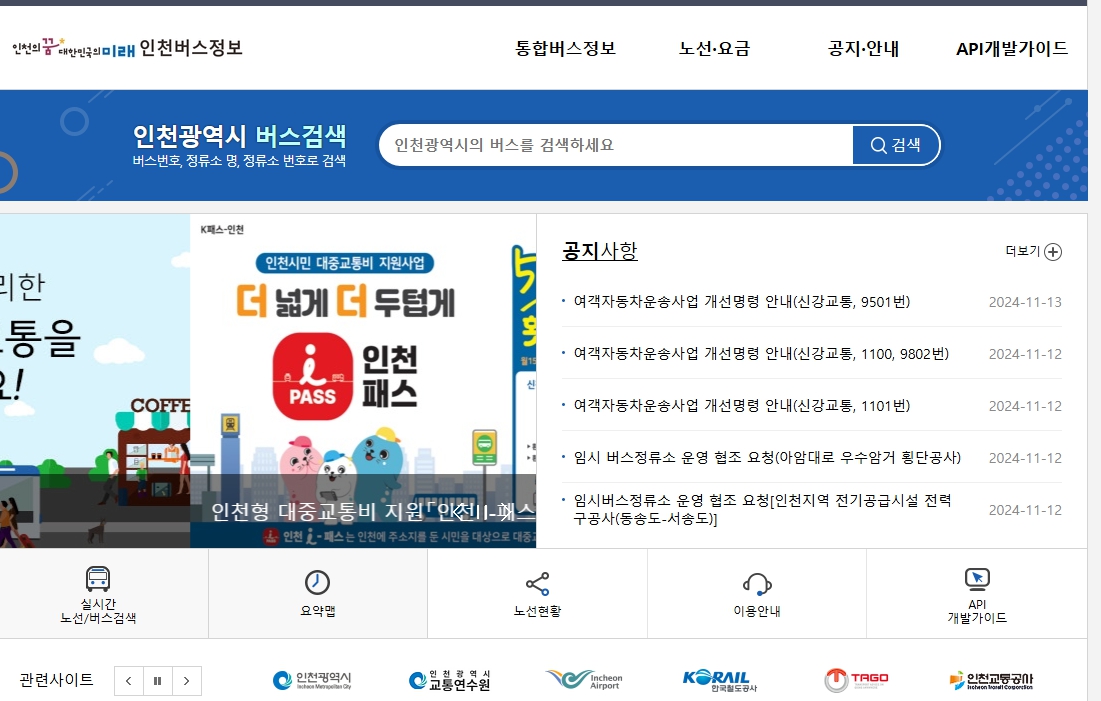
Task: Click the monitor icon for API 개발가이드
Action: (x=977, y=579)
